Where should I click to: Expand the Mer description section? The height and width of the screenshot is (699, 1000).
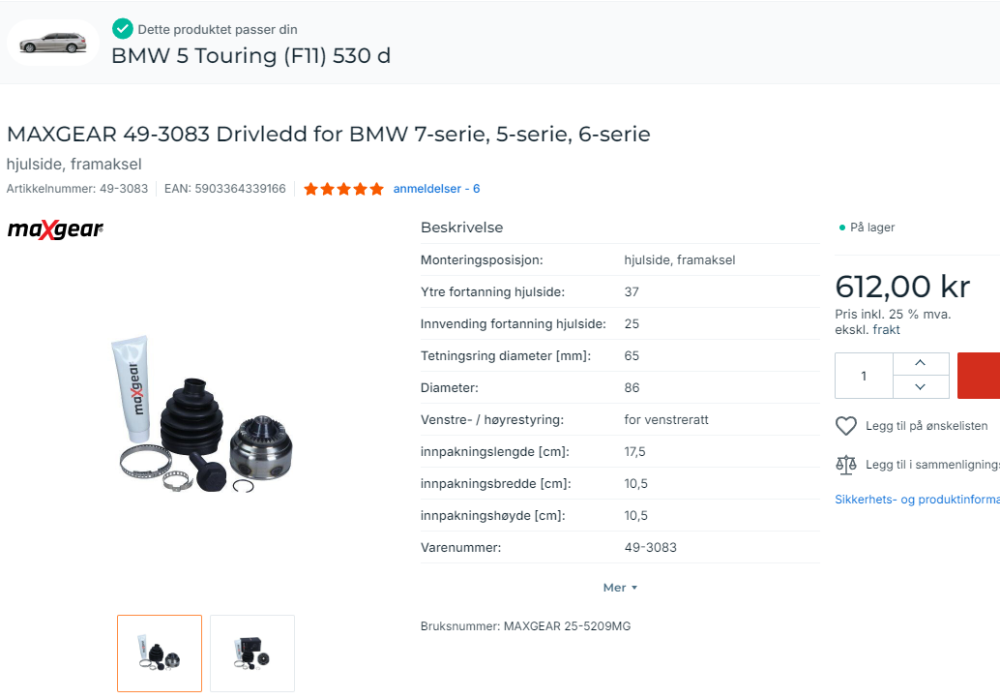click(620, 588)
